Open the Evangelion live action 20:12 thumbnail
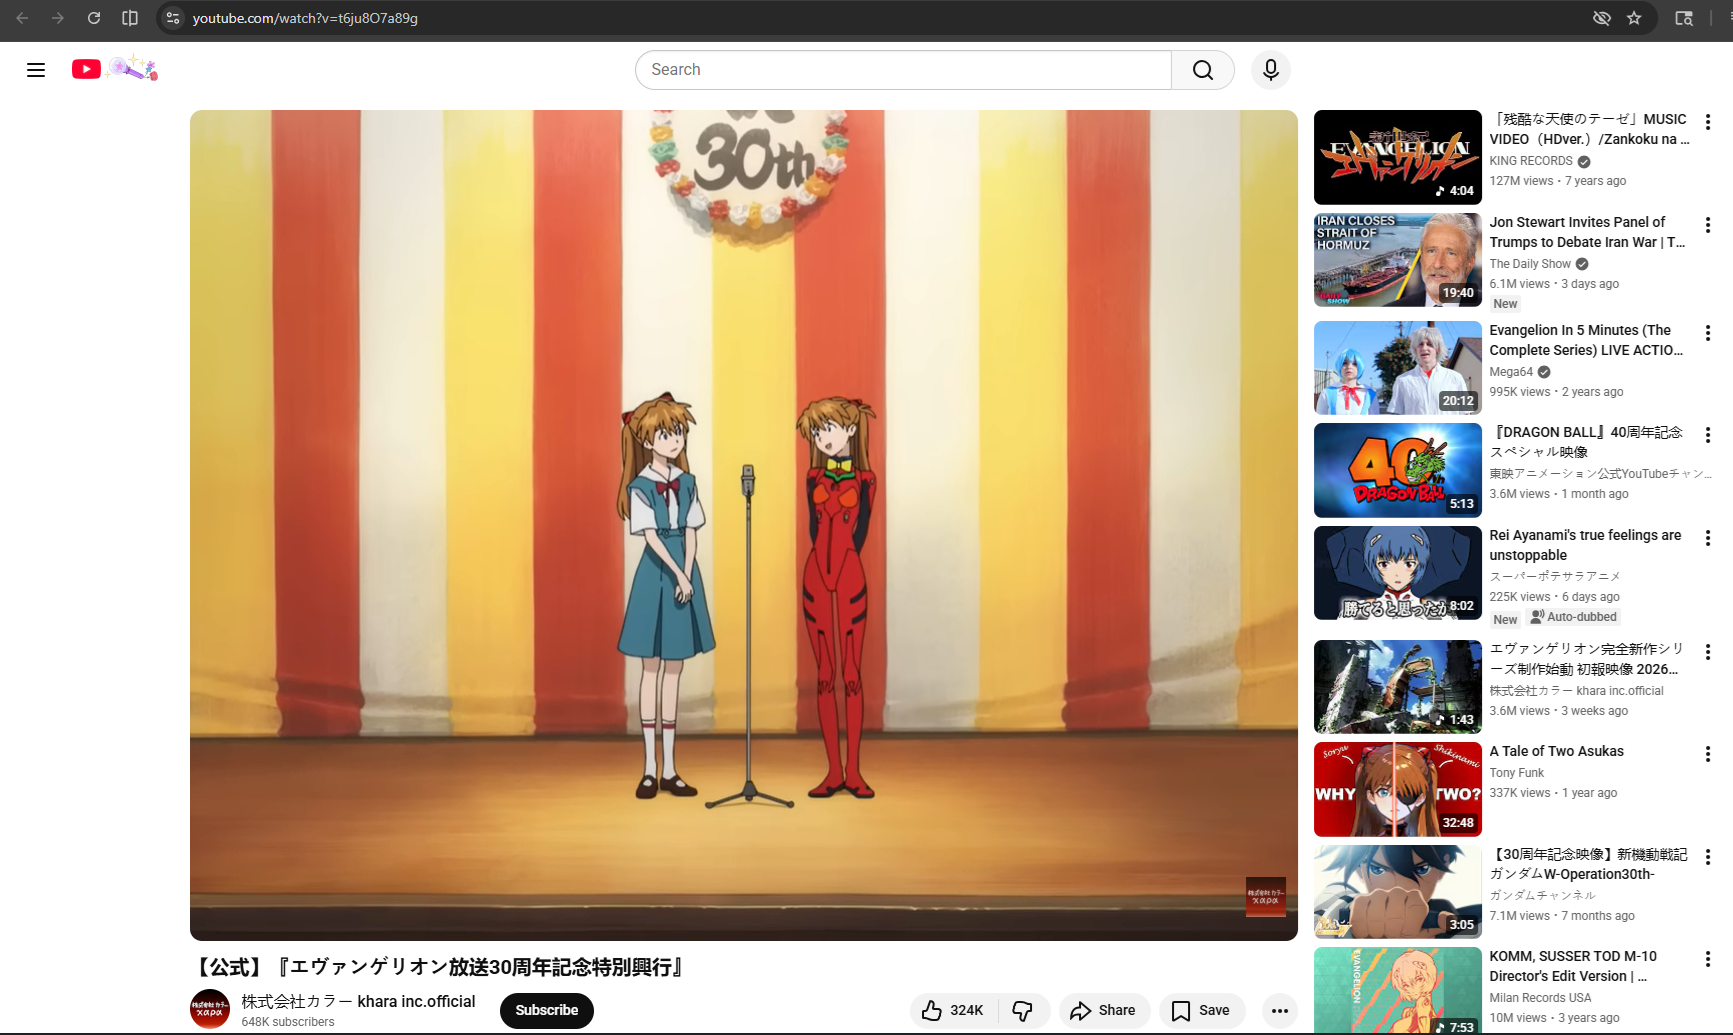The image size is (1733, 1035). pos(1398,368)
